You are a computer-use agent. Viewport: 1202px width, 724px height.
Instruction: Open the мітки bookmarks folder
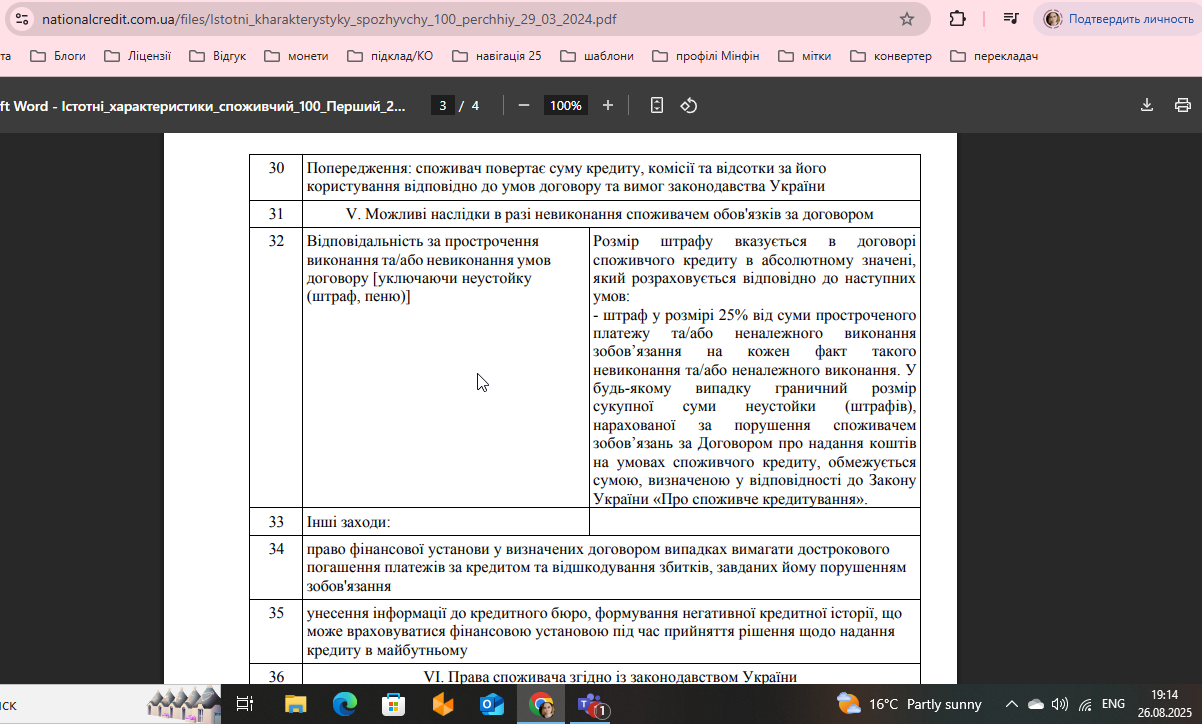coord(805,56)
